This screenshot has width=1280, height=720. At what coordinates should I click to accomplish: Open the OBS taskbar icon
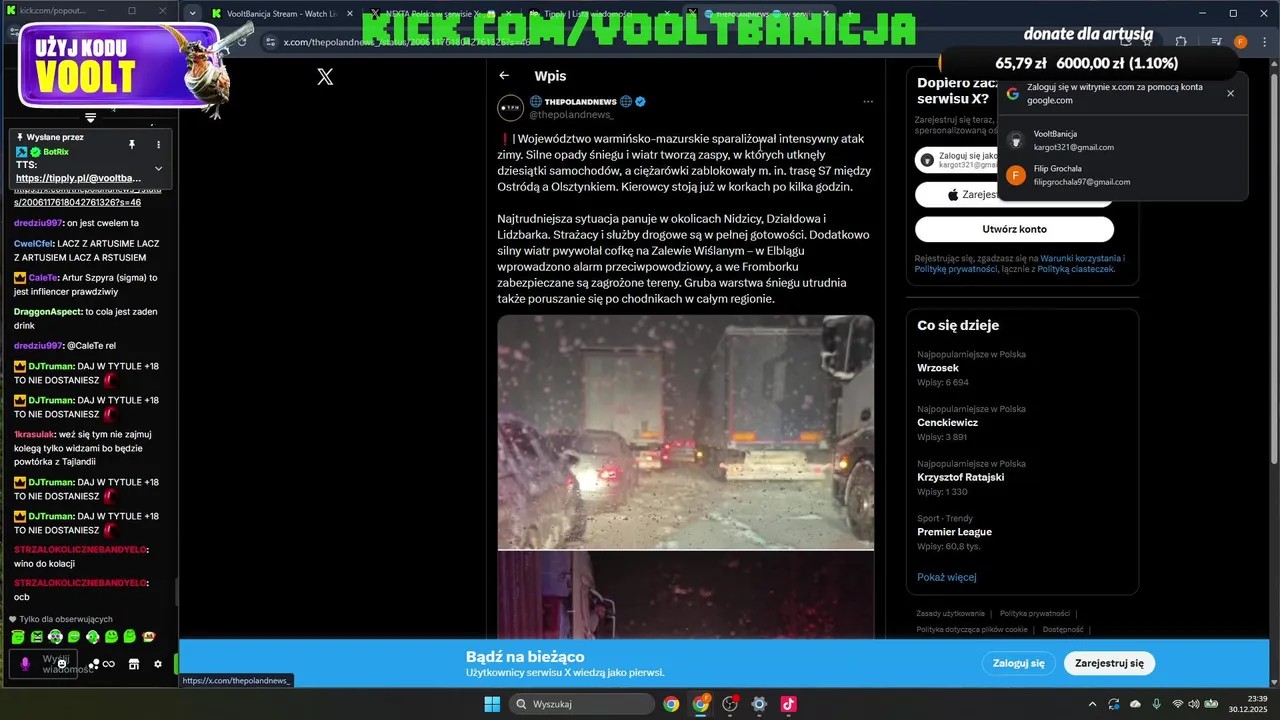click(730, 704)
